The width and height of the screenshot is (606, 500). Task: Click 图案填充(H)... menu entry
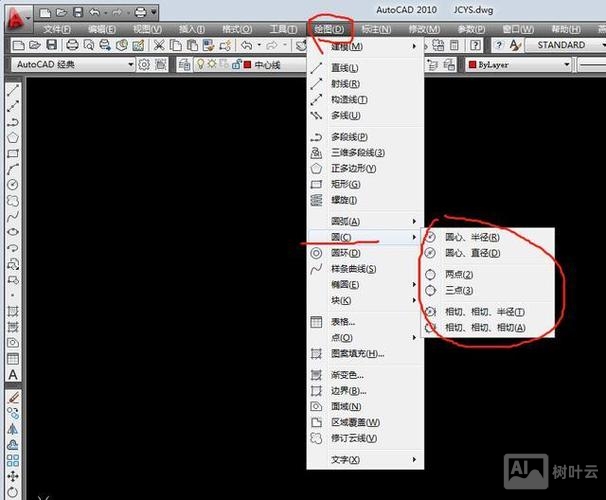pyautogui.click(x=357, y=354)
